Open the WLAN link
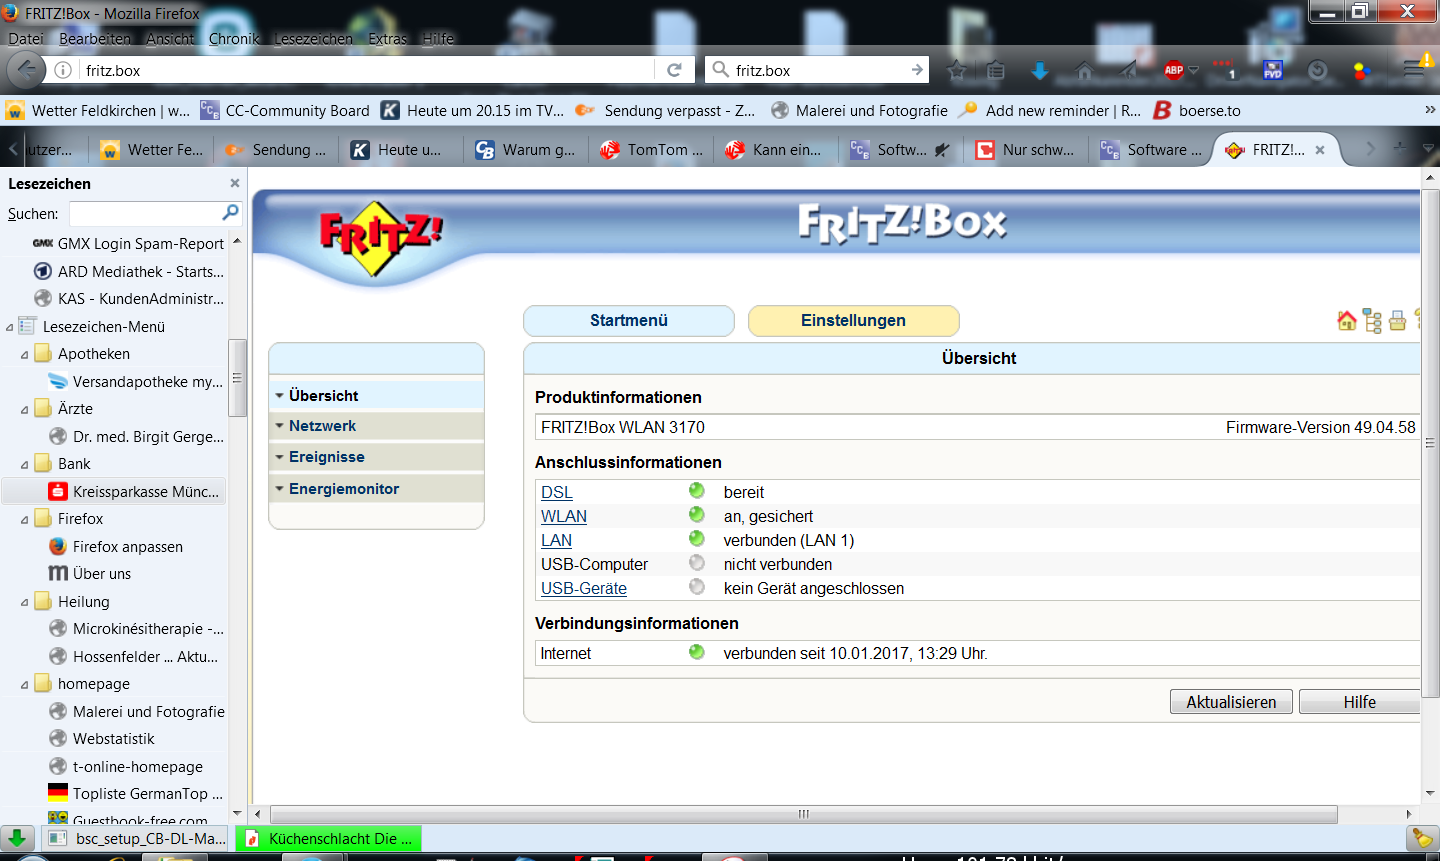Screen dimensions: 1440x861 click(x=564, y=516)
